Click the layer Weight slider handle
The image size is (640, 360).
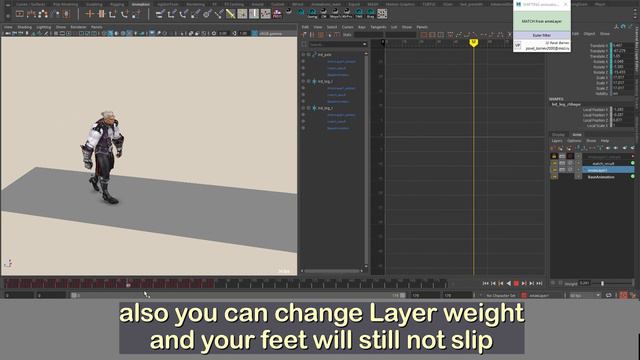(x=602, y=283)
